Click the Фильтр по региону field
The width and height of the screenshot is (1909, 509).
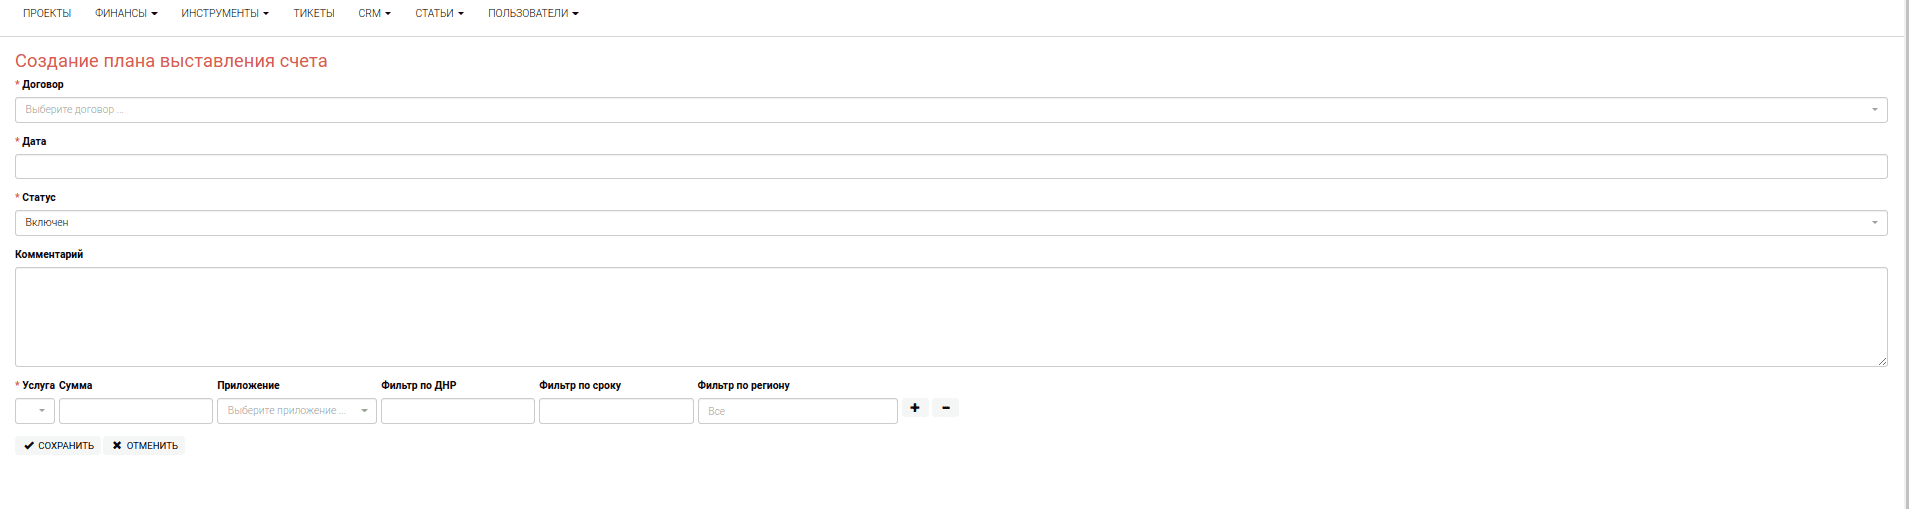(797, 411)
